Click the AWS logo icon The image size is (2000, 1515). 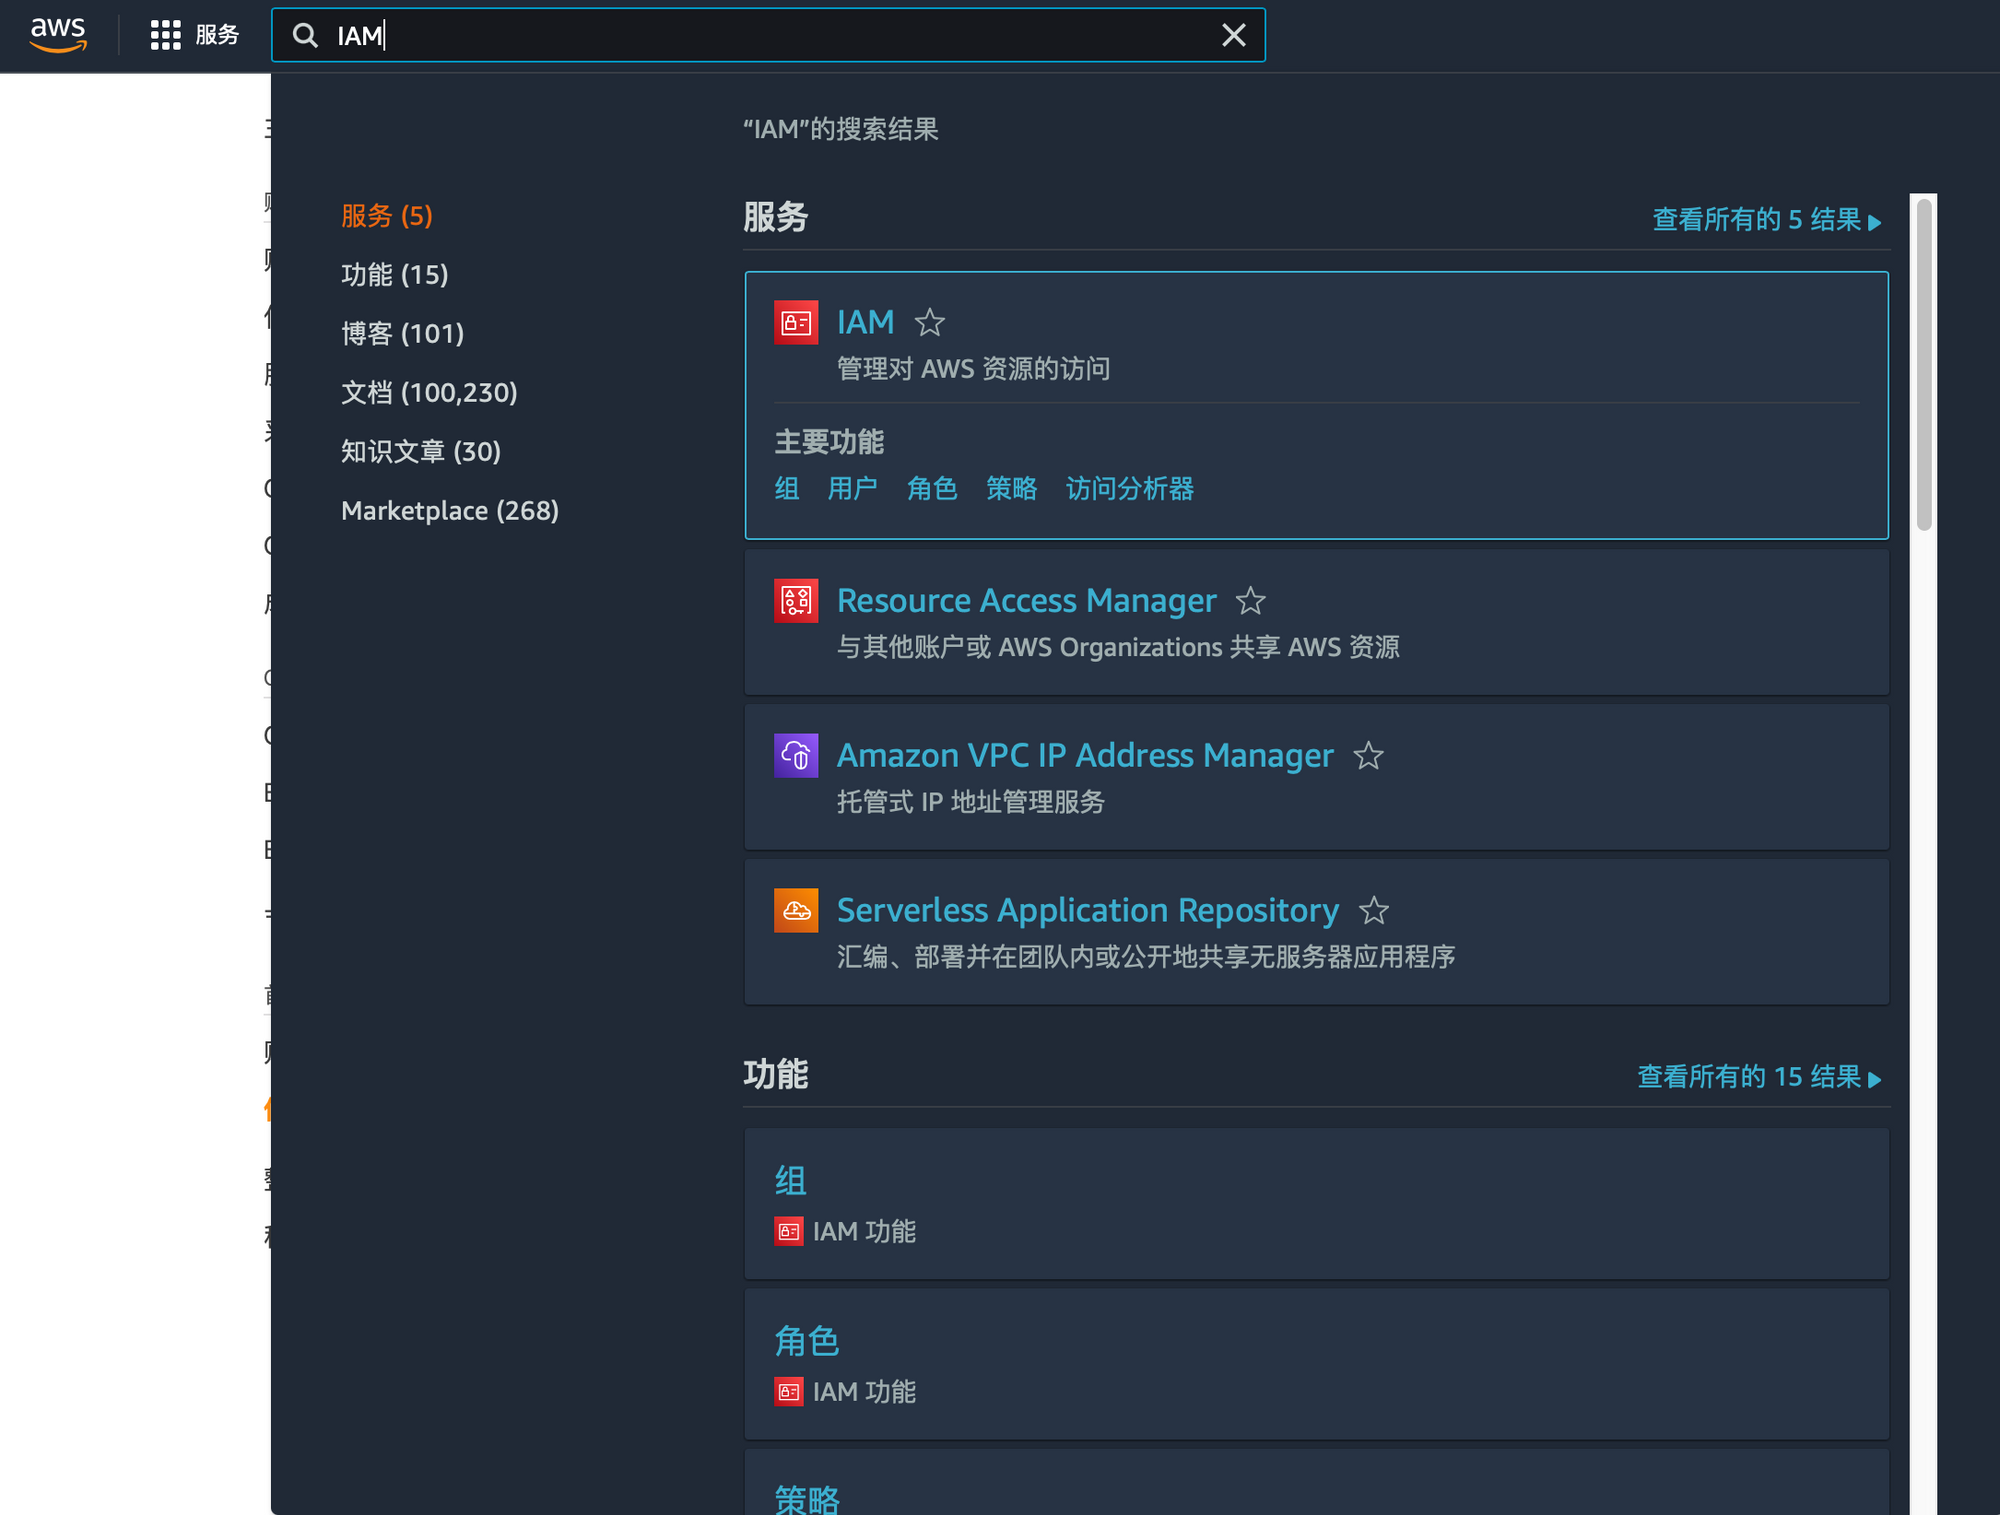[58, 34]
